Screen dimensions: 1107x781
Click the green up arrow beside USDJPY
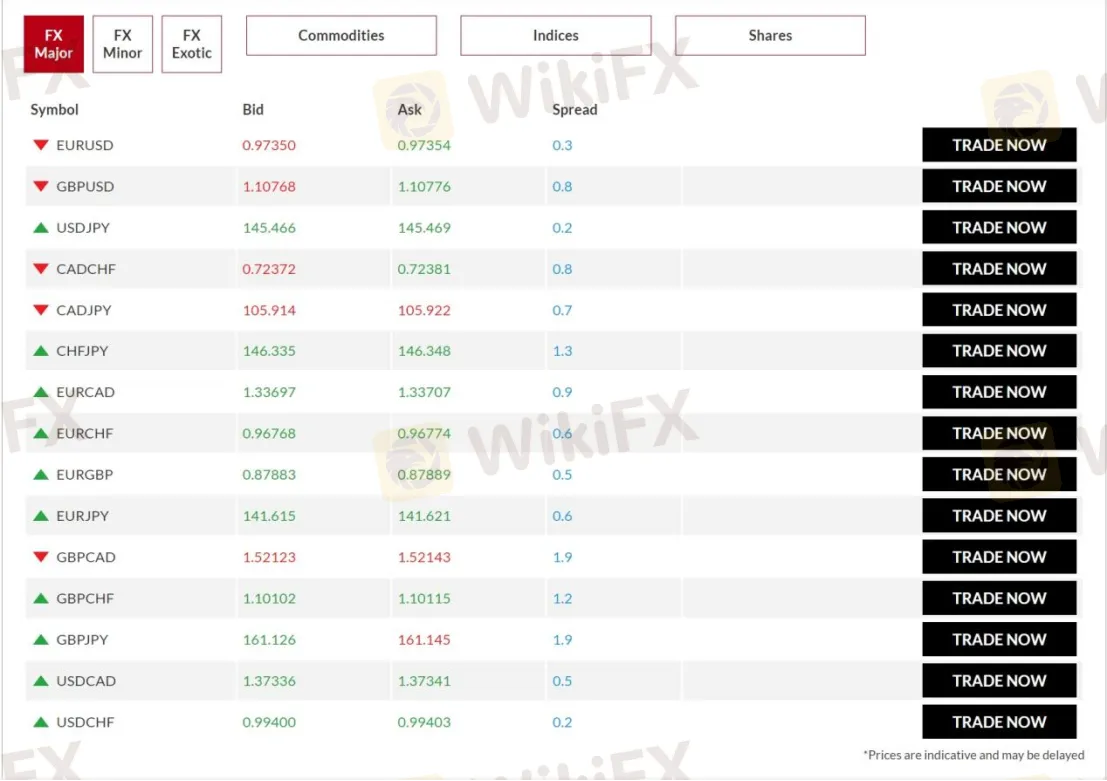tap(41, 228)
